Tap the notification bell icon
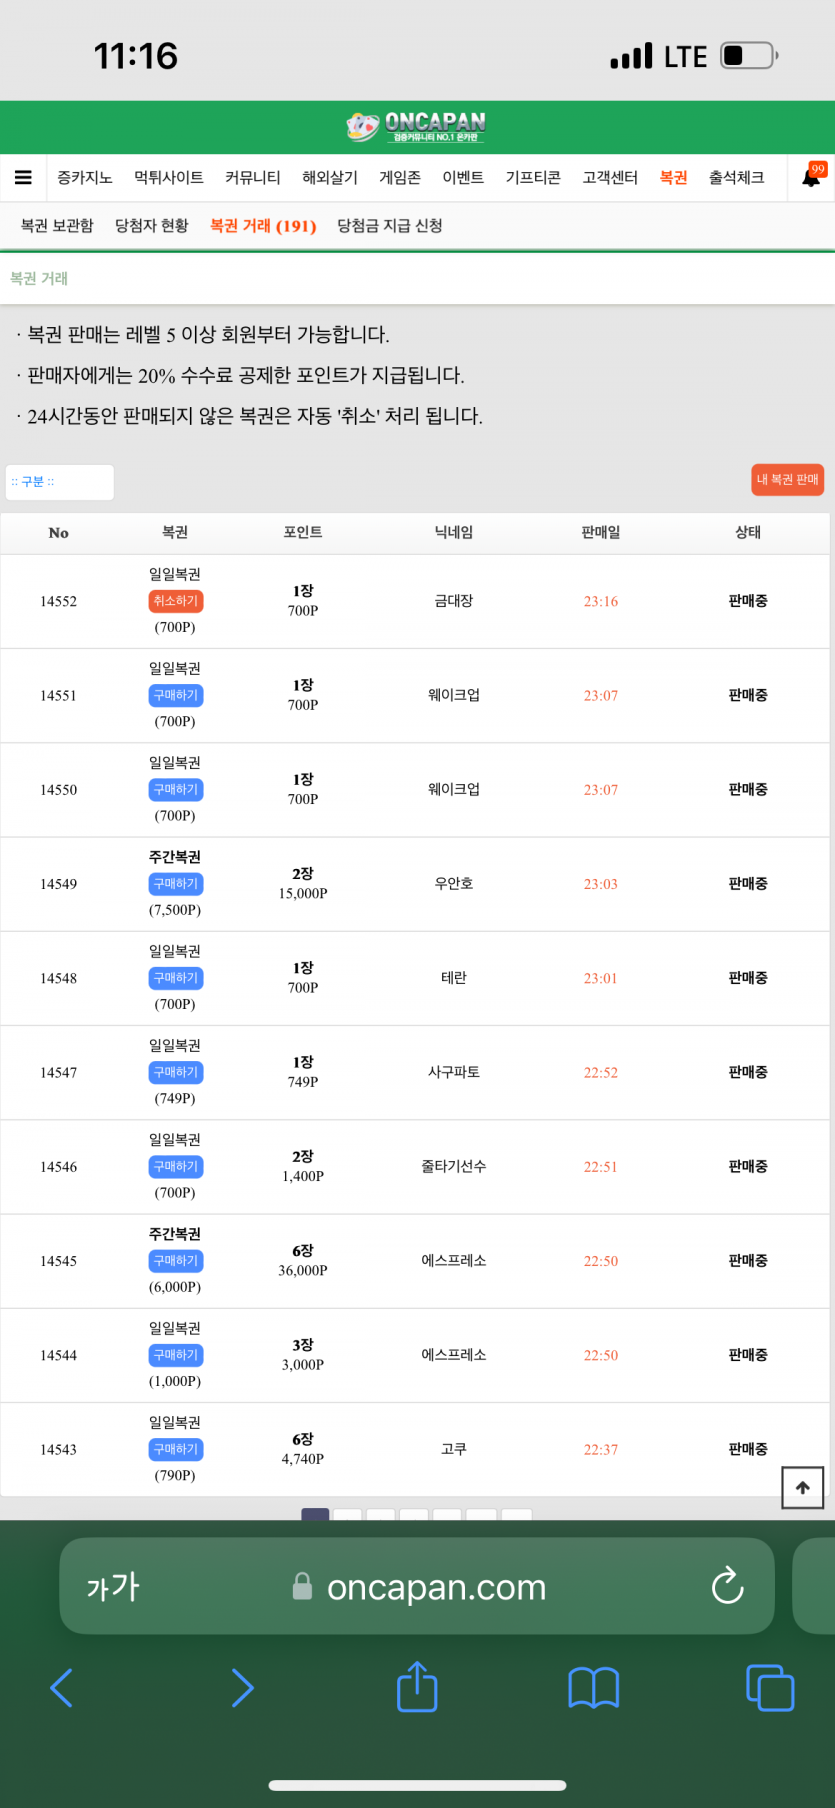 tap(811, 178)
